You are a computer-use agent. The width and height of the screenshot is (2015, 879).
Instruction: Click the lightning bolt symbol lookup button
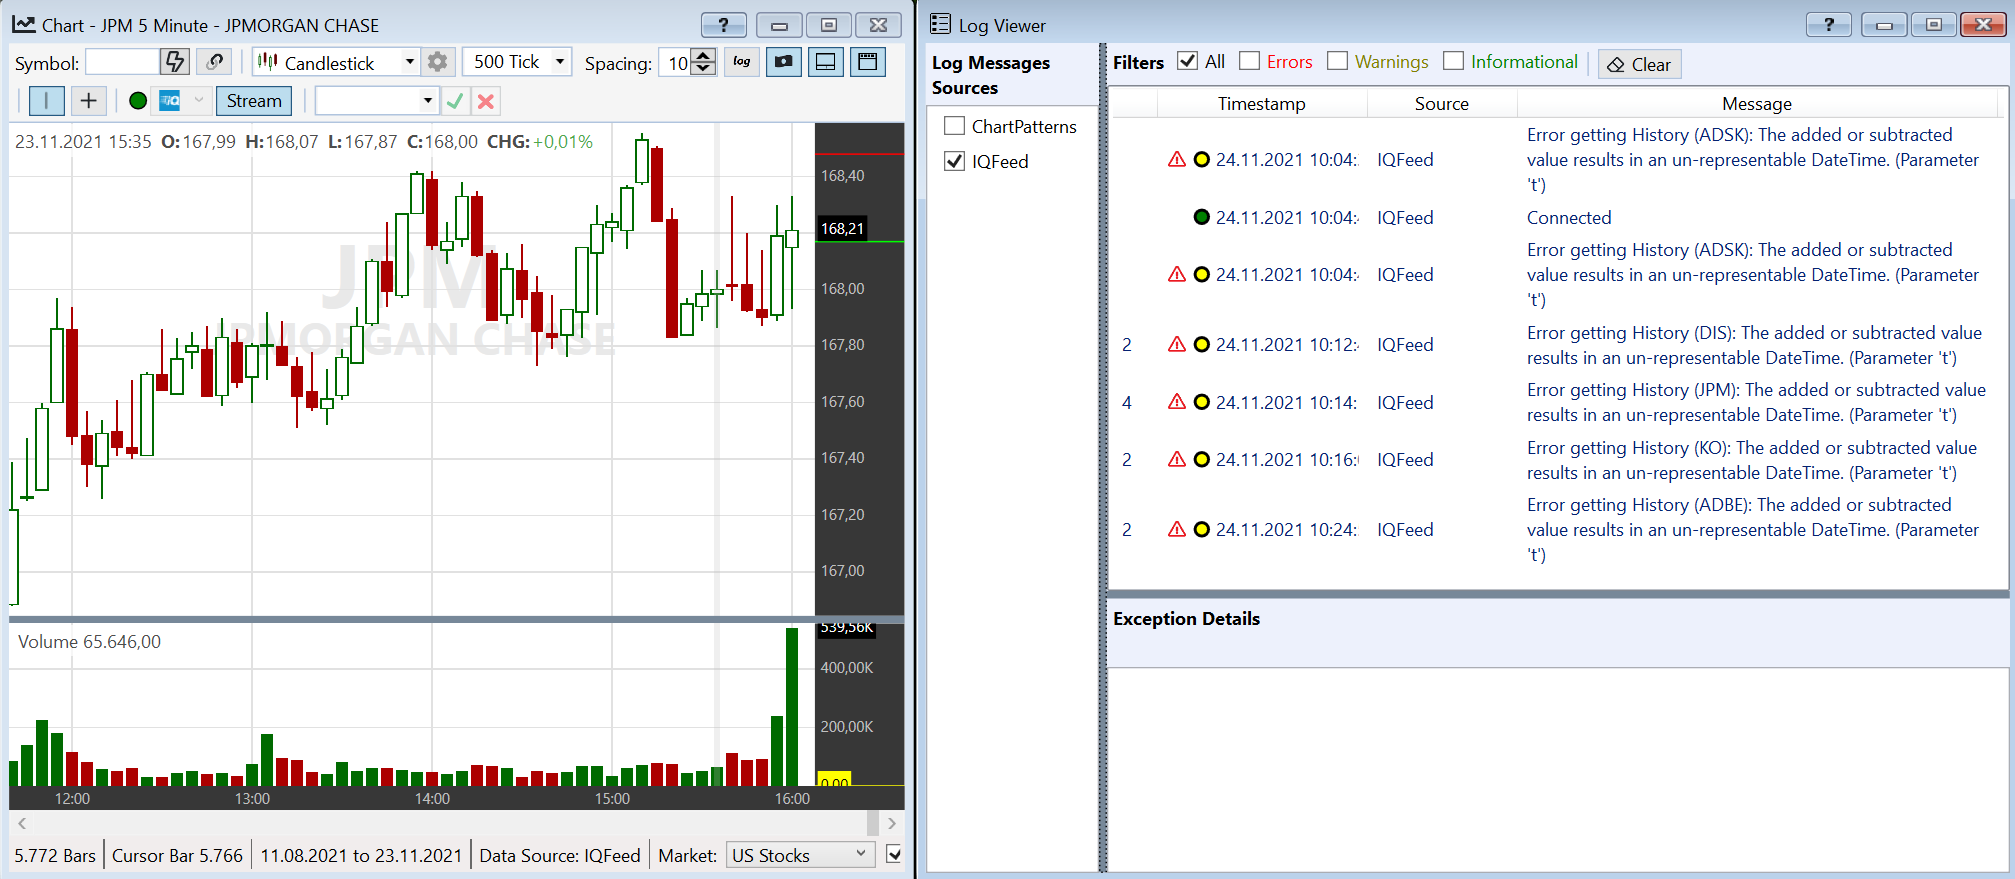[175, 62]
